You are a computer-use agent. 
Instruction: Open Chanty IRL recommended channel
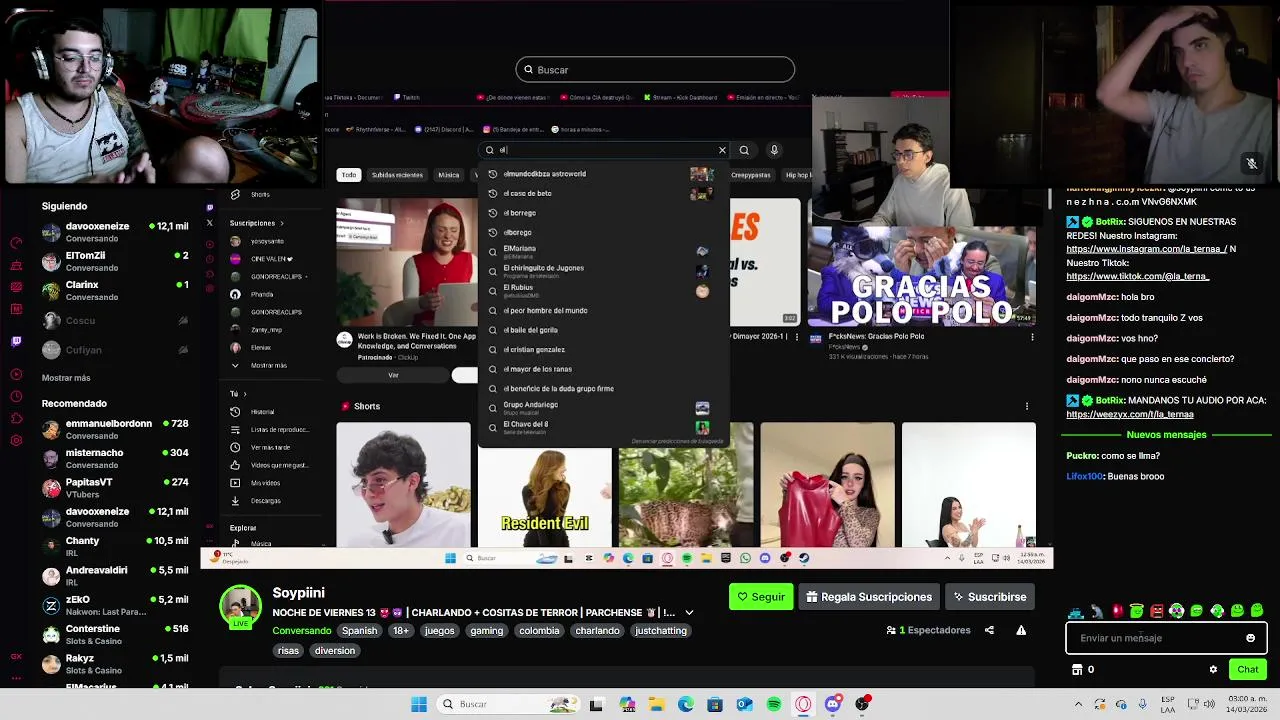(115, 546)
